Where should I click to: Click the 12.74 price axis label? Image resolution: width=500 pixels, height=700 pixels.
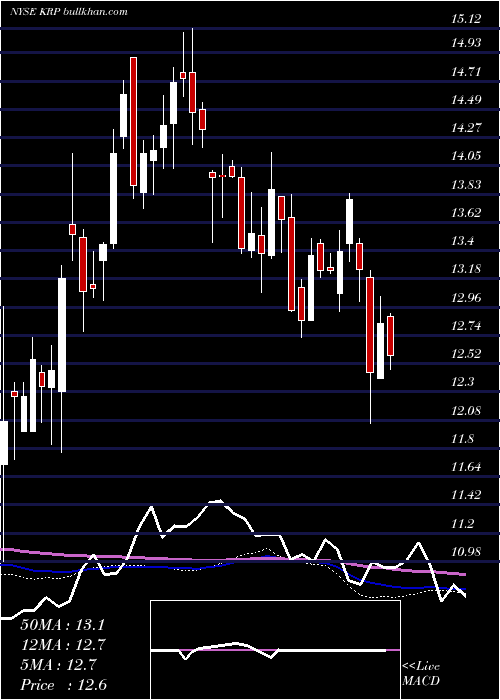(x=467, y=326)
